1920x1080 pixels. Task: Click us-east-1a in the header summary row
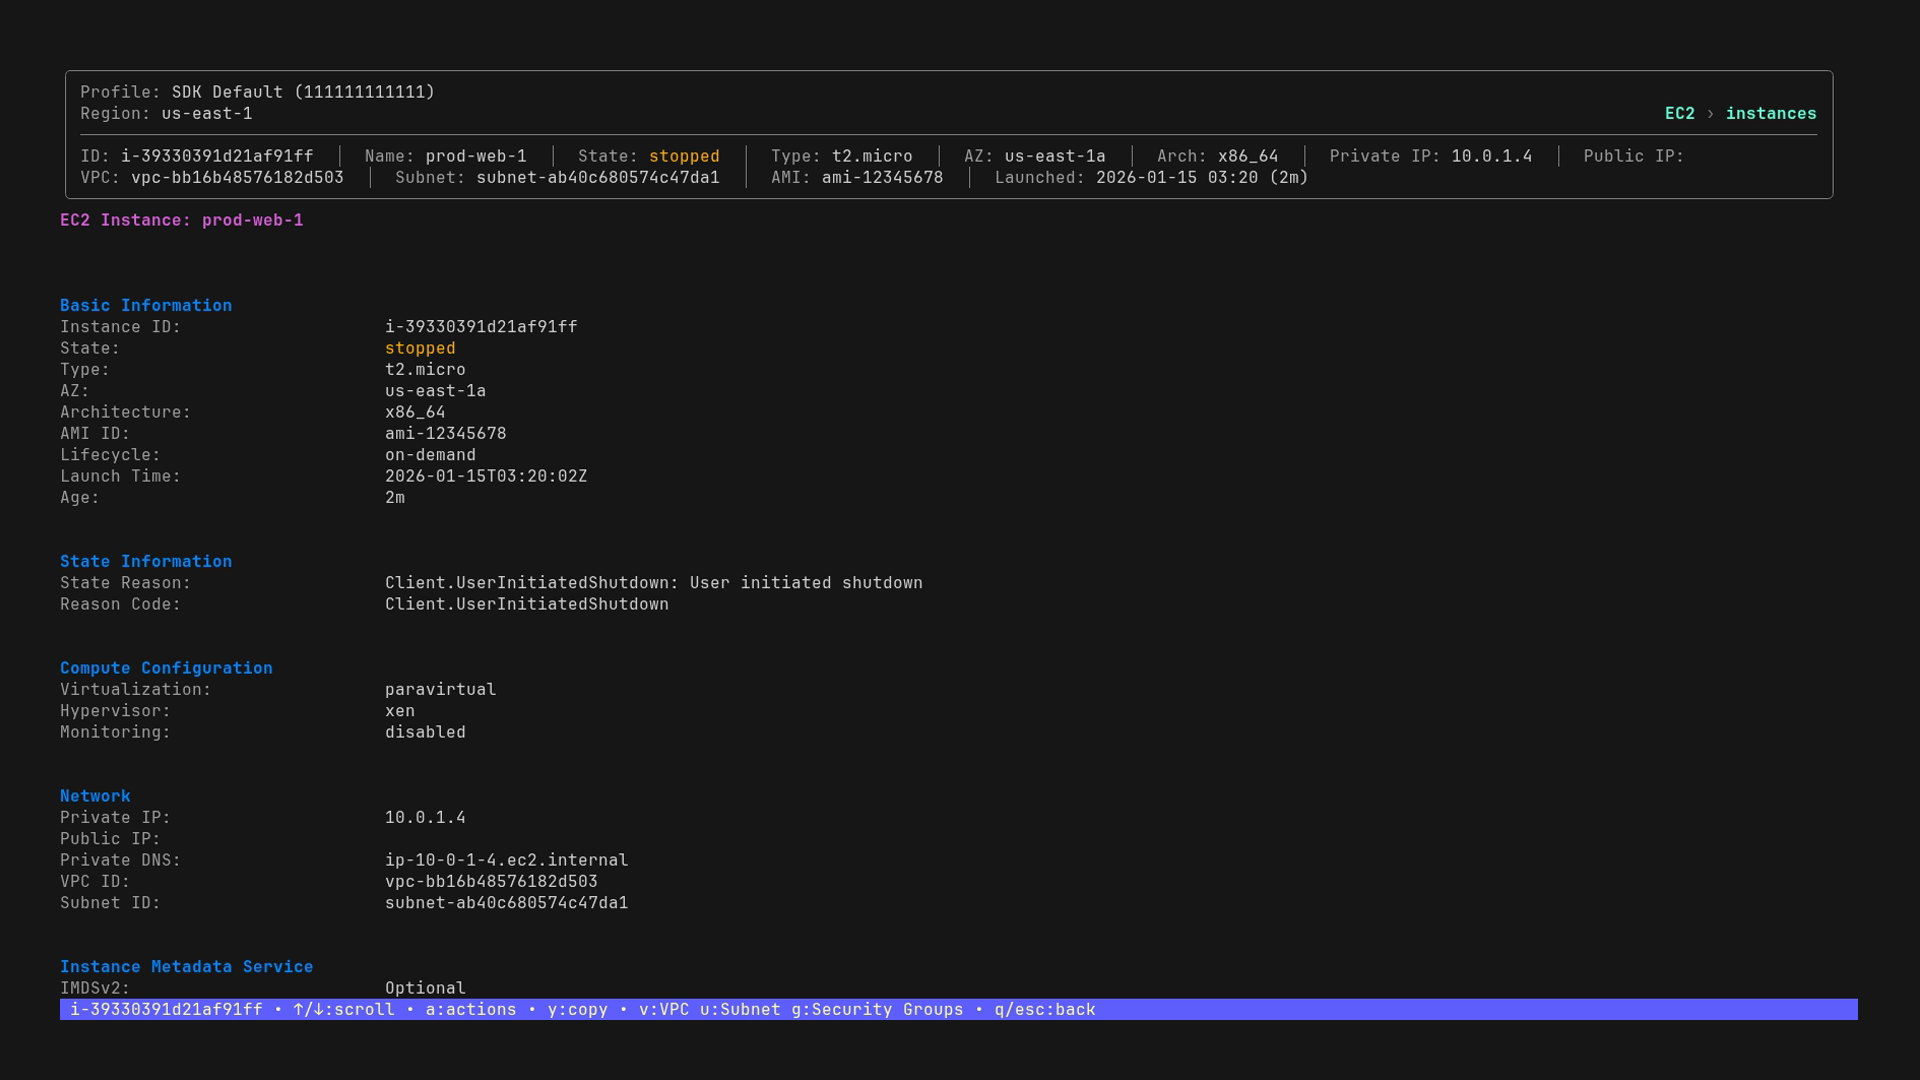click(1055, 157)
